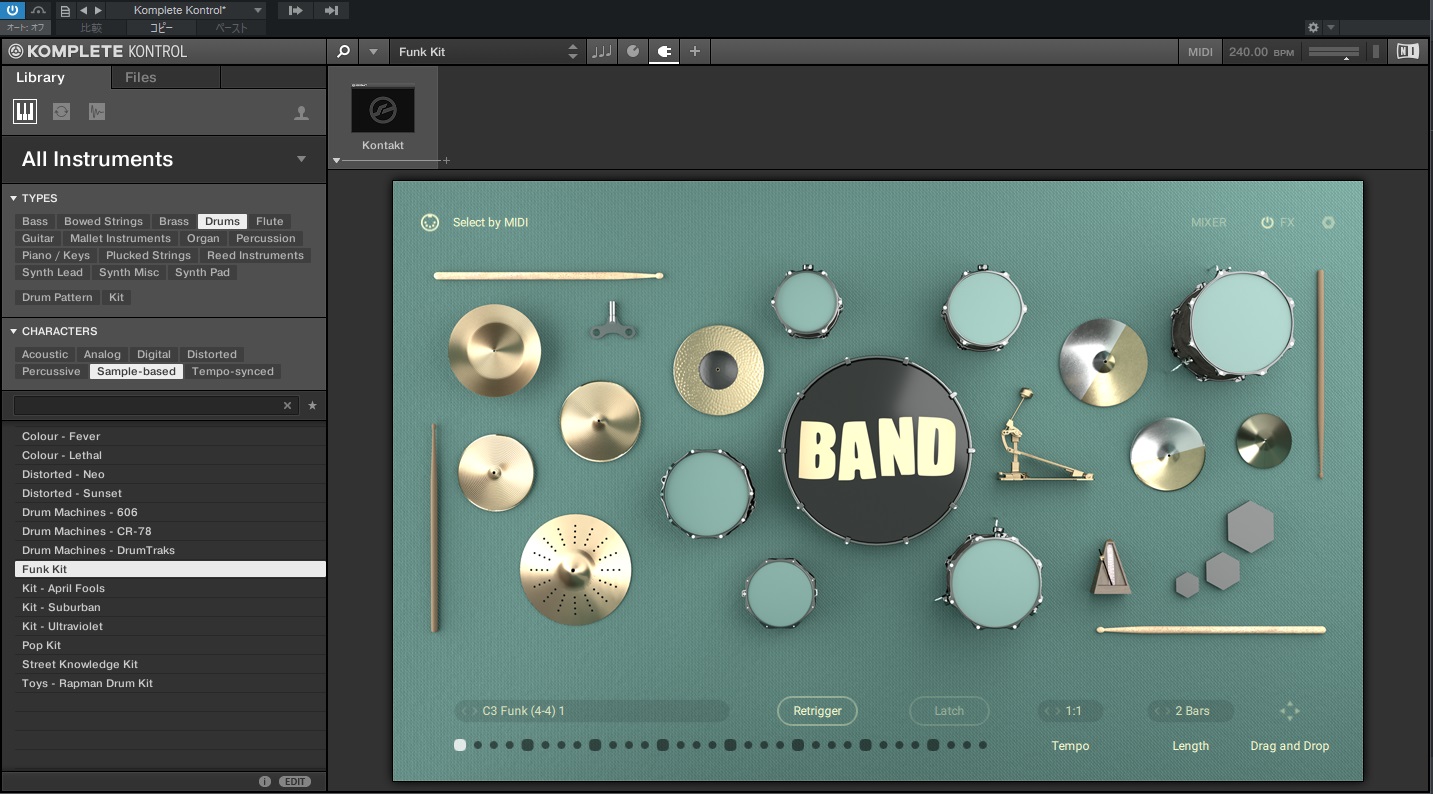The image size is (1433, 794).
Task: Click the Drag and Drop arrows icon
Action: coord(1289,711)
